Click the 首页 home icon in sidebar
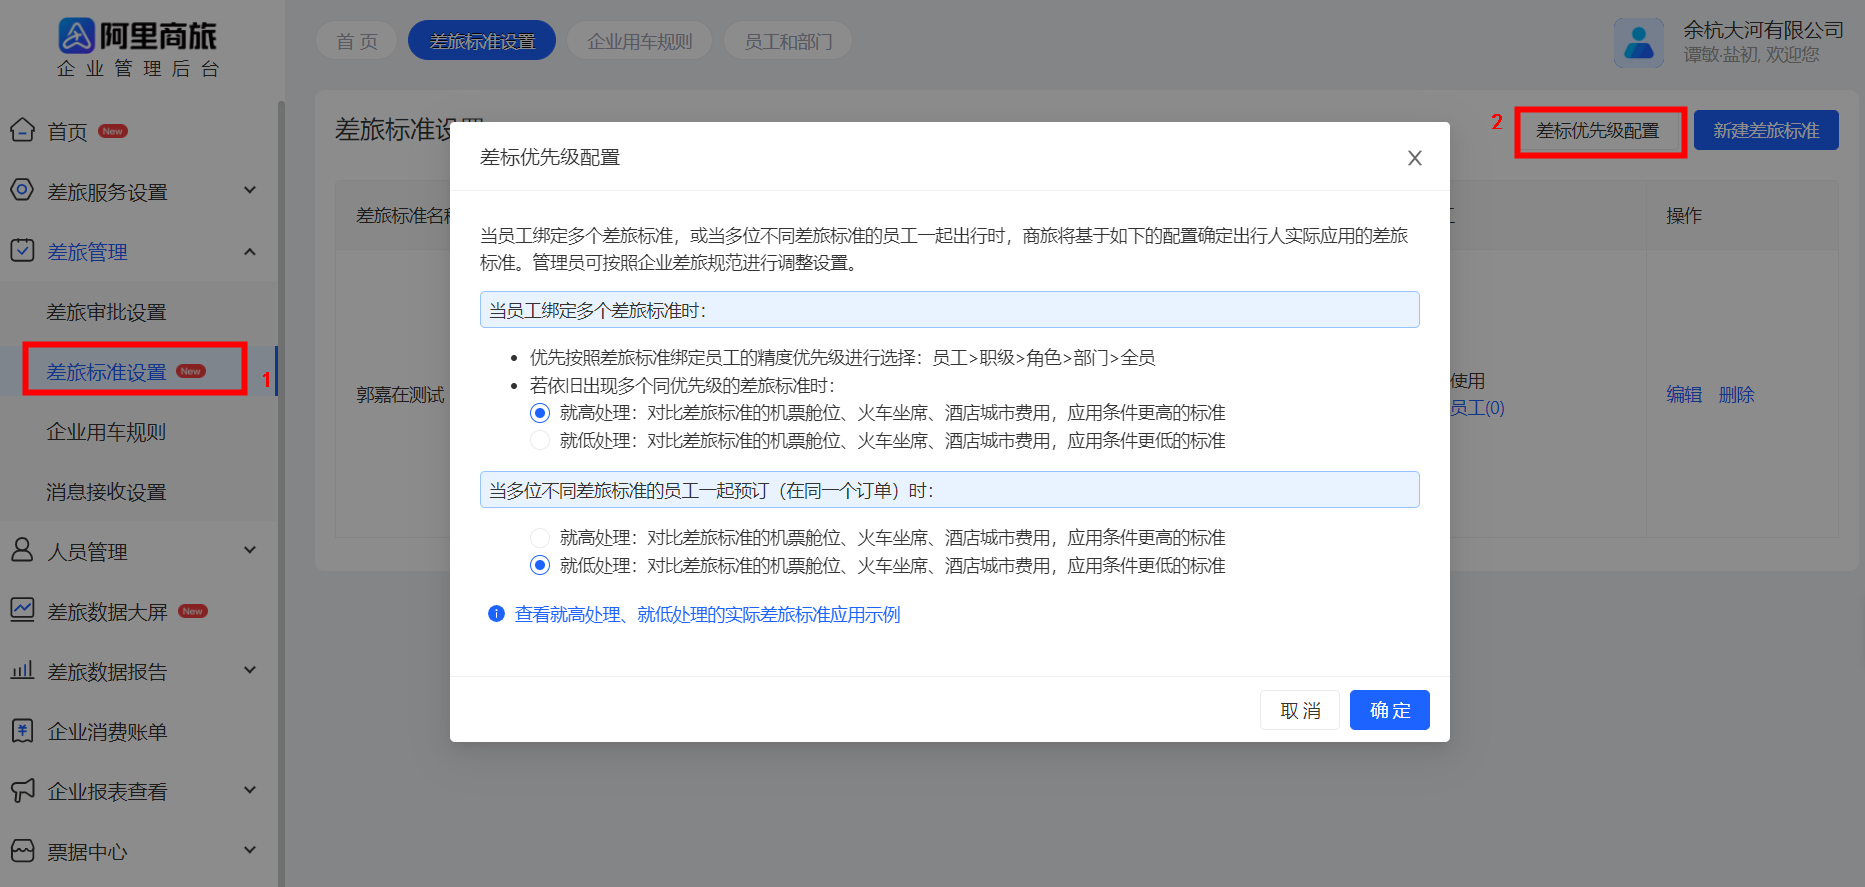Viewport: 1865px width, 887px height. (x=22, y=130)
